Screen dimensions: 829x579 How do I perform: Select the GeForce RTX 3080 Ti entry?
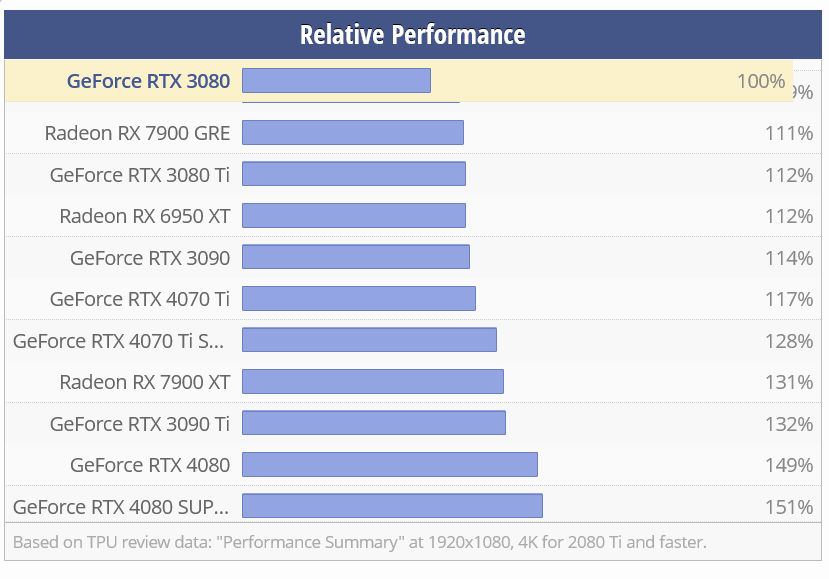(140, 175)
